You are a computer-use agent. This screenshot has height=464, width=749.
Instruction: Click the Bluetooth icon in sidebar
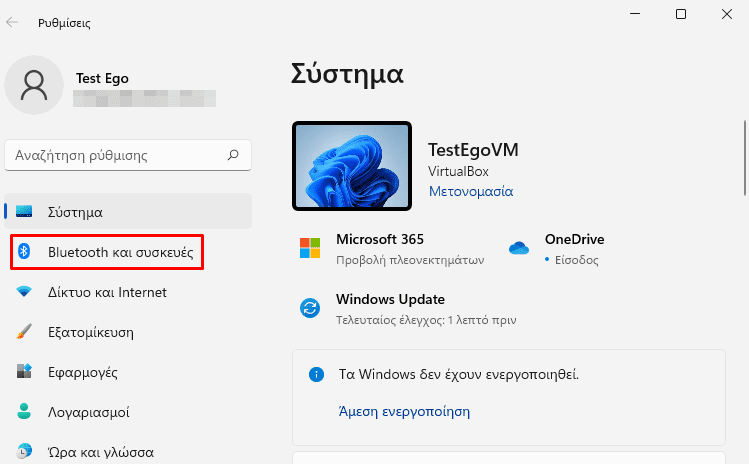coord(24,251)
